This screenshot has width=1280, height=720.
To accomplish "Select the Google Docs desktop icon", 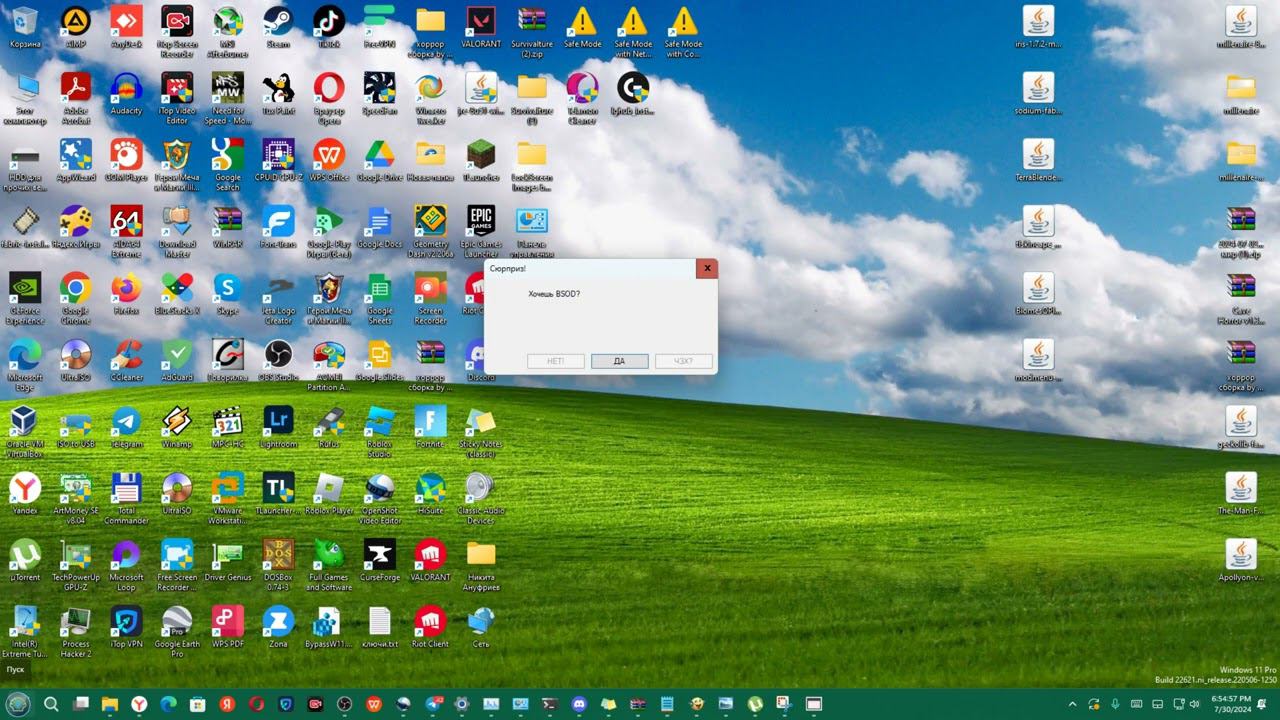I will (380, 227).
